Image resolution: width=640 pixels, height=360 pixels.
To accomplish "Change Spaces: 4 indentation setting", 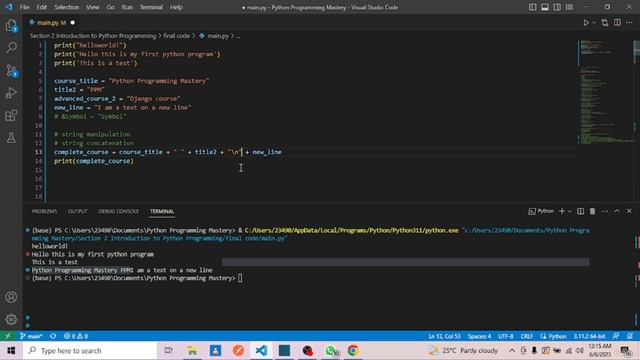I will 480,336.
